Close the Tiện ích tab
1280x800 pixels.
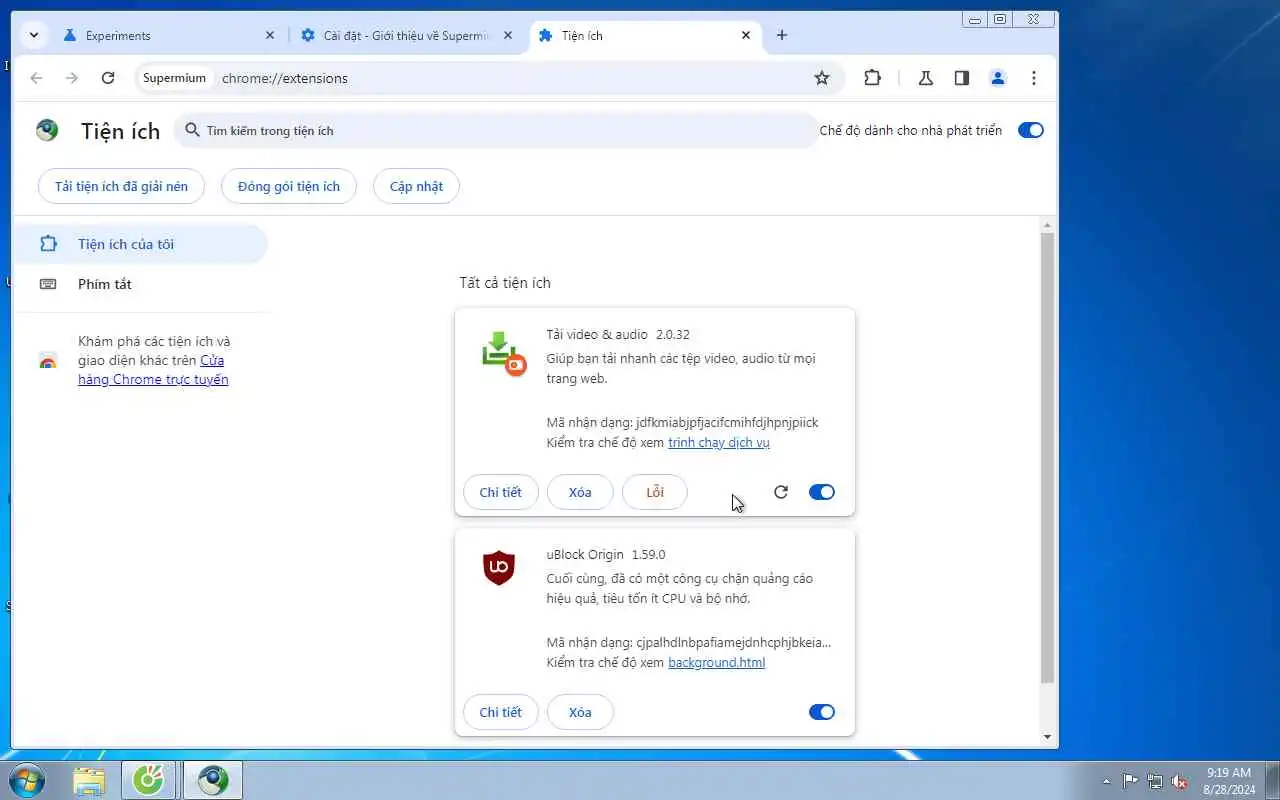(746, 35)
